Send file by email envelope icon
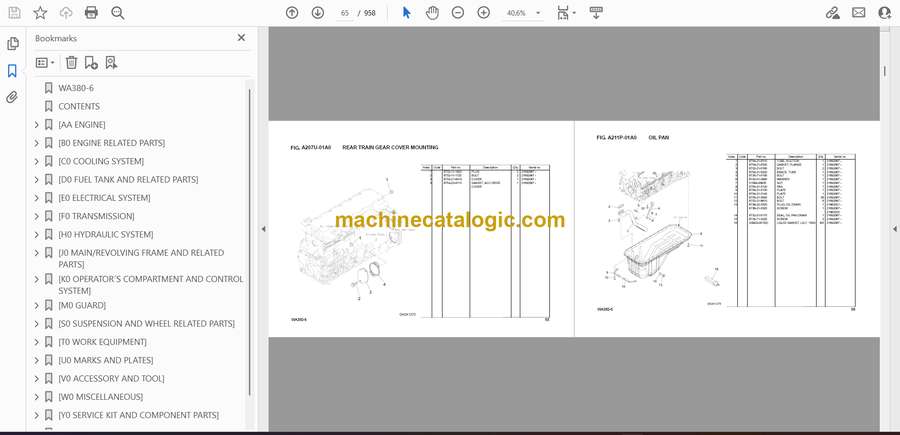This screenshot has height=435, width=900. coord(859,13)
